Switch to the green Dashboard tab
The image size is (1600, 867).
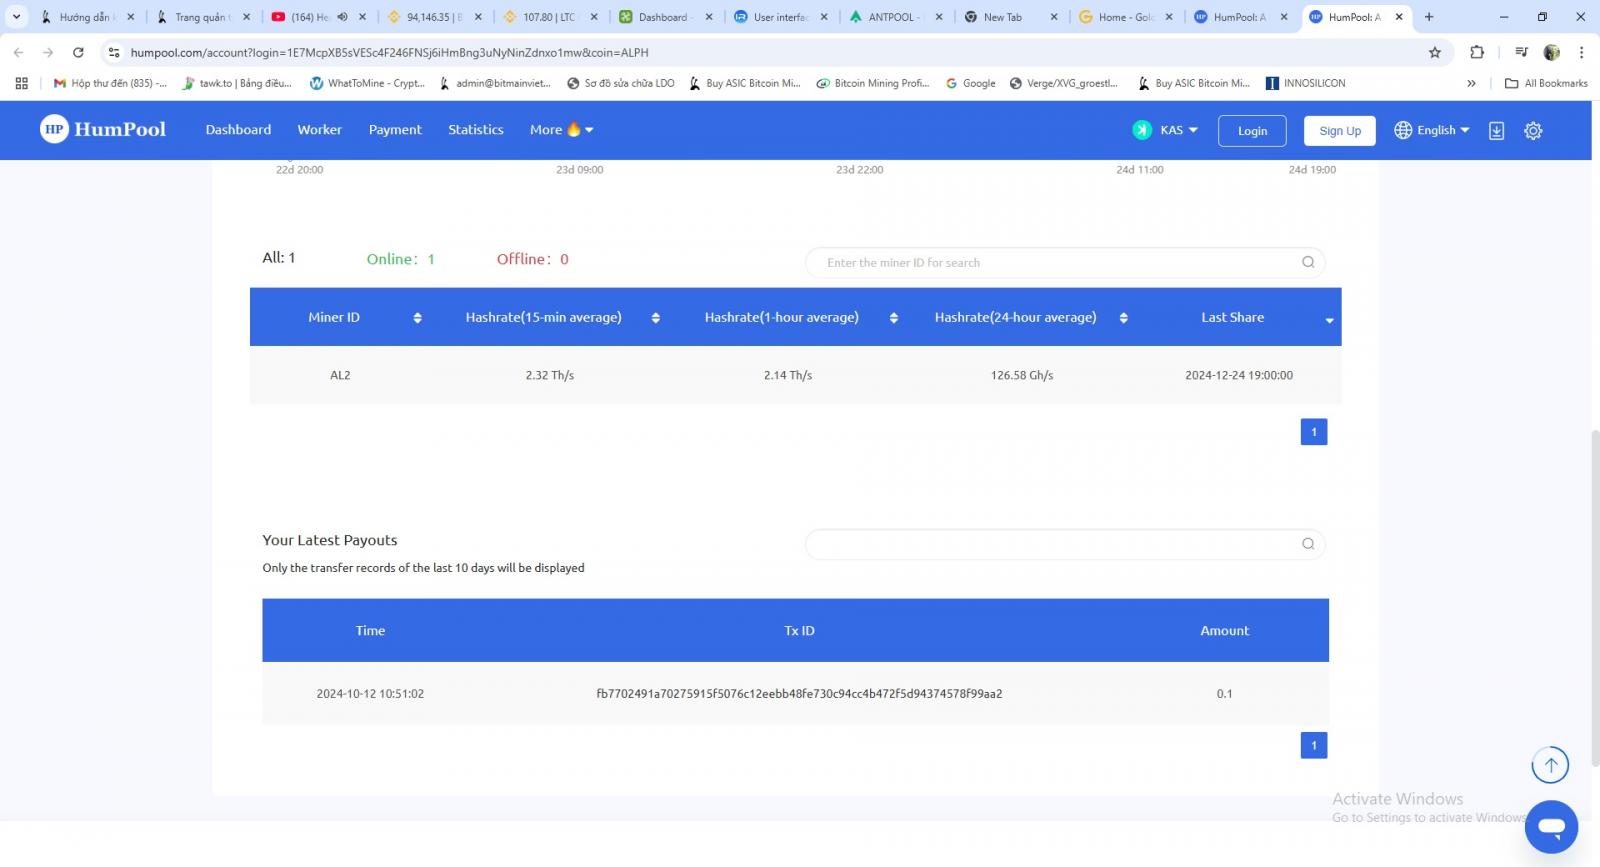[666, 17]
